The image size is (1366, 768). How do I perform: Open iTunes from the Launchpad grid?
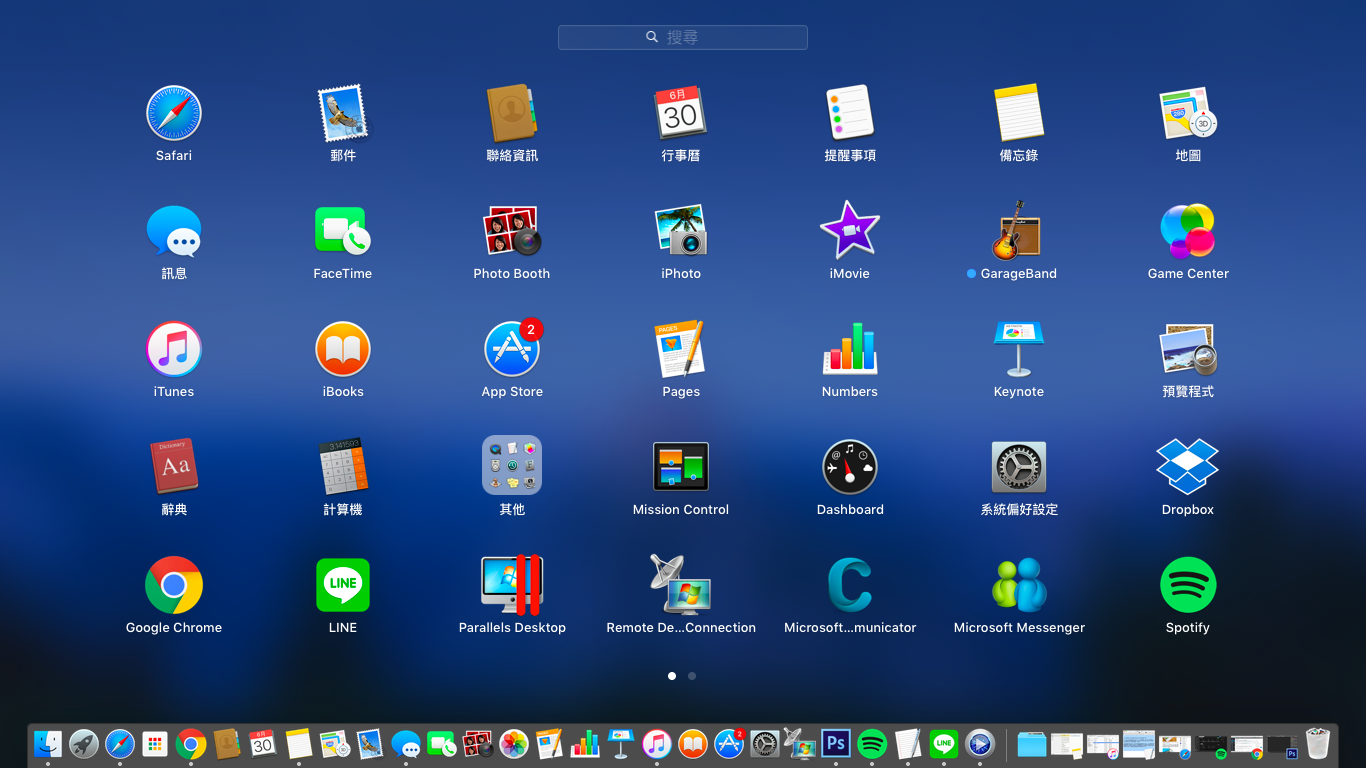pyautogui.click(x=174, y=349)
